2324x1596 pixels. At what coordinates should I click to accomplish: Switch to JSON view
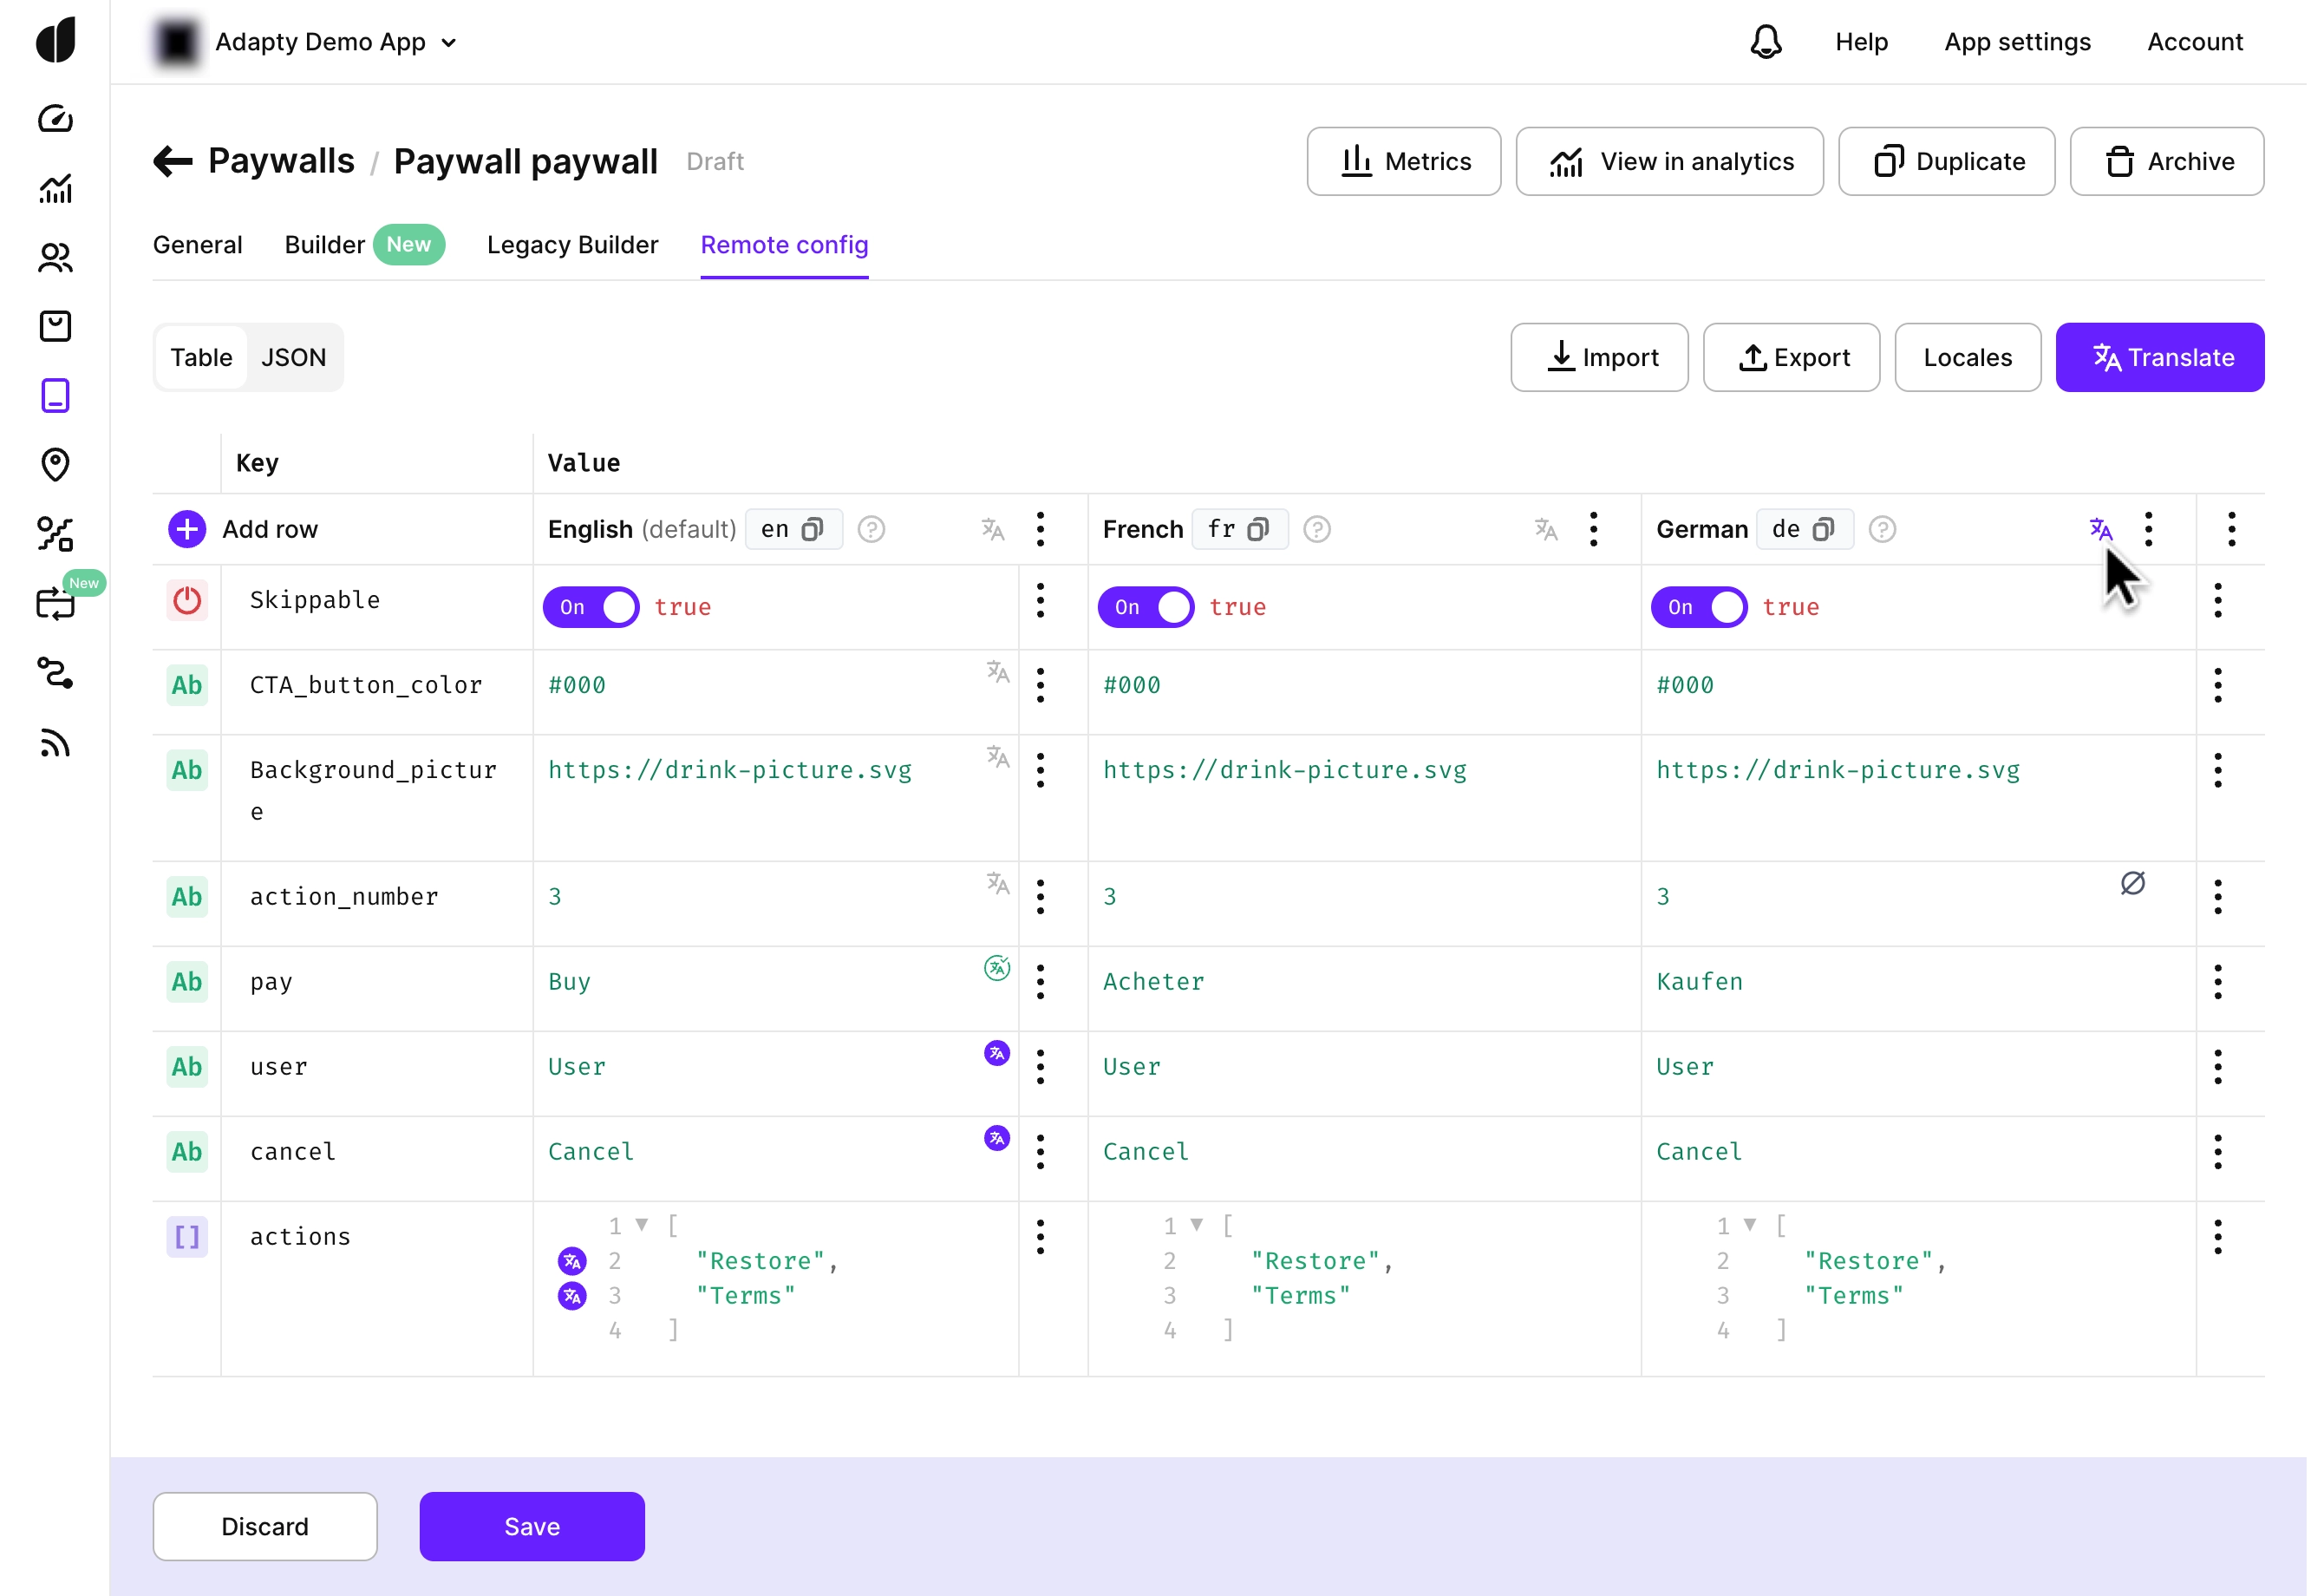tap(293, 357)
